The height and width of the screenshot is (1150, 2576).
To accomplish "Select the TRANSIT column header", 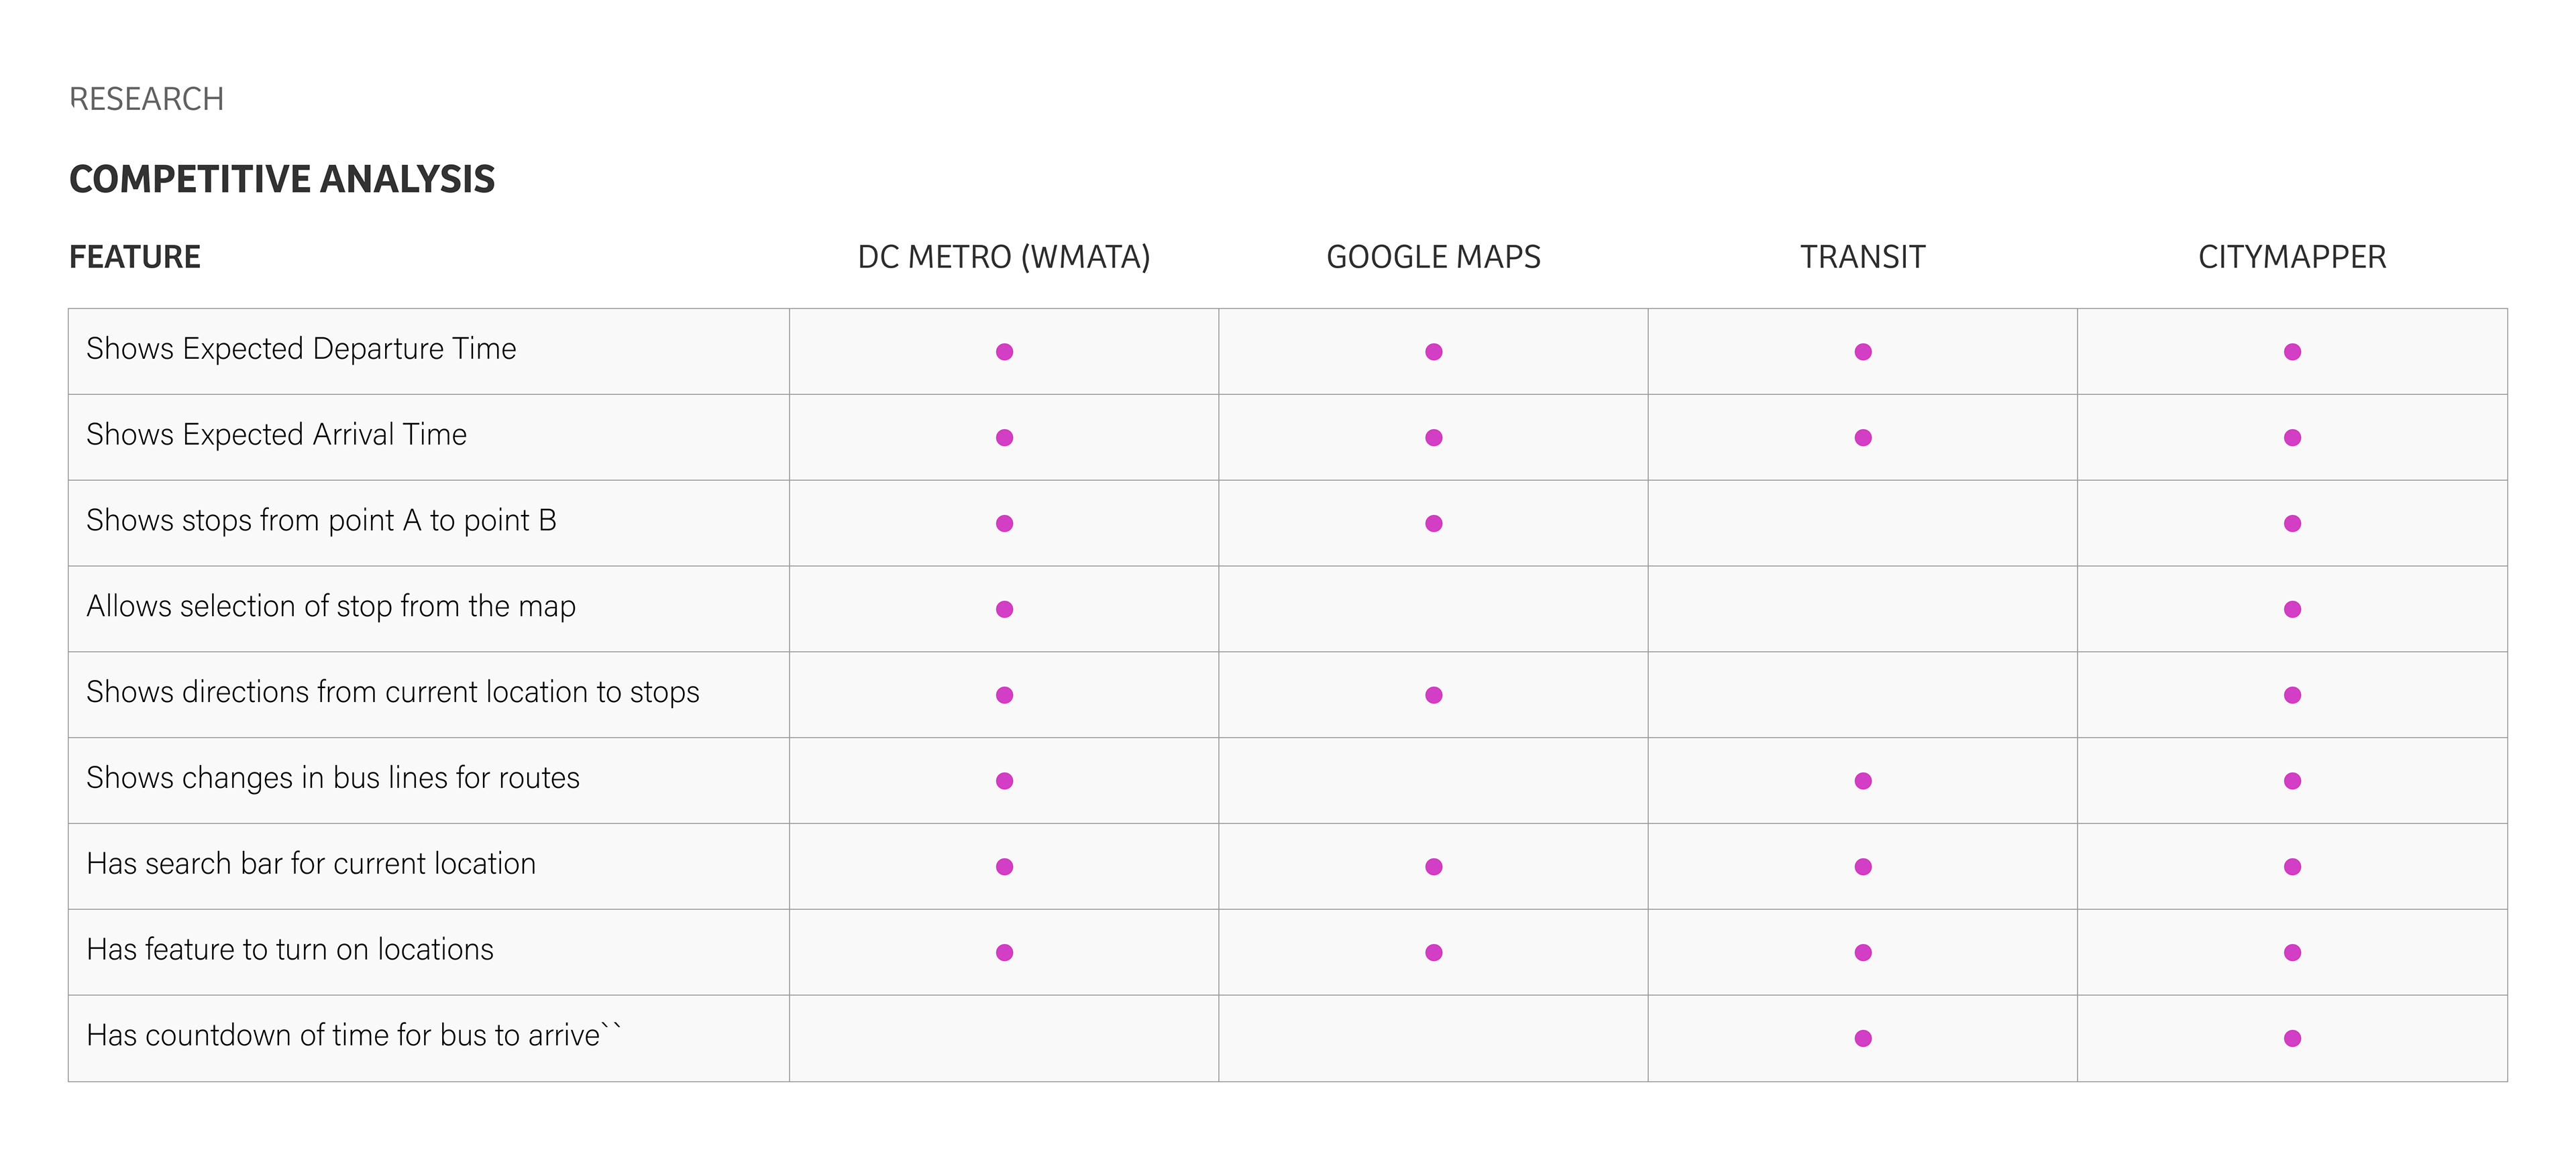I will [x=1862, y=257].
